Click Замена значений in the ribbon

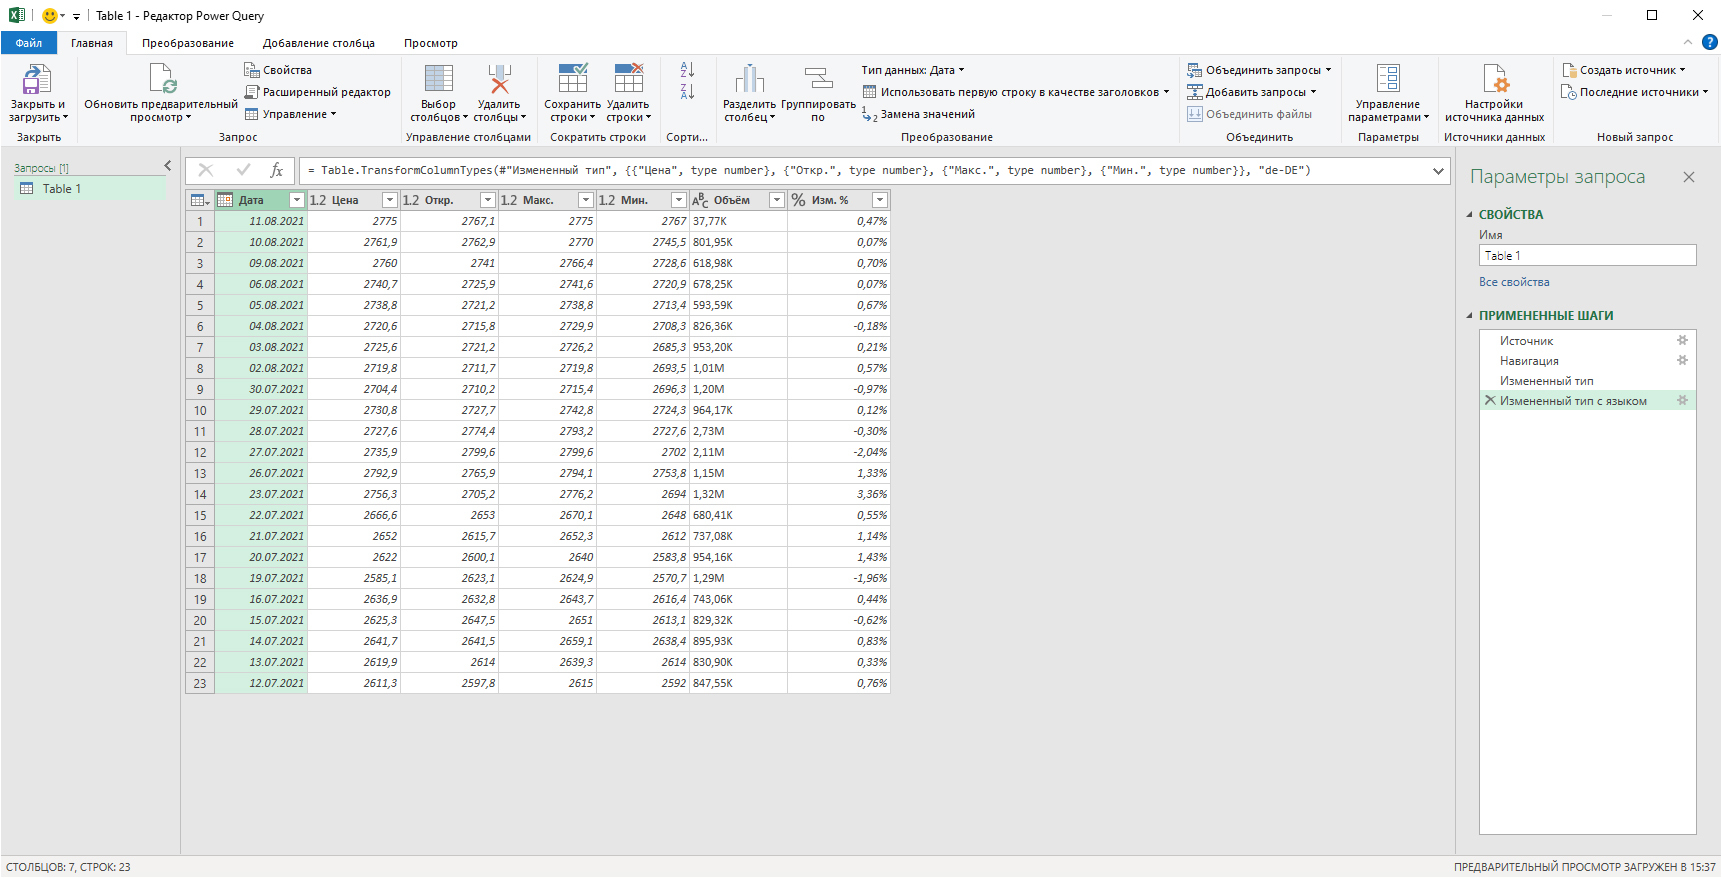tap(918, 114)
